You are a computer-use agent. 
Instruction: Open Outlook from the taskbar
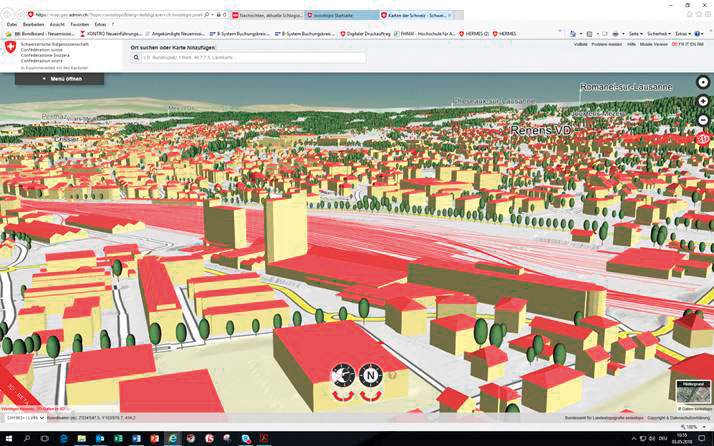(x=100, y=439)
